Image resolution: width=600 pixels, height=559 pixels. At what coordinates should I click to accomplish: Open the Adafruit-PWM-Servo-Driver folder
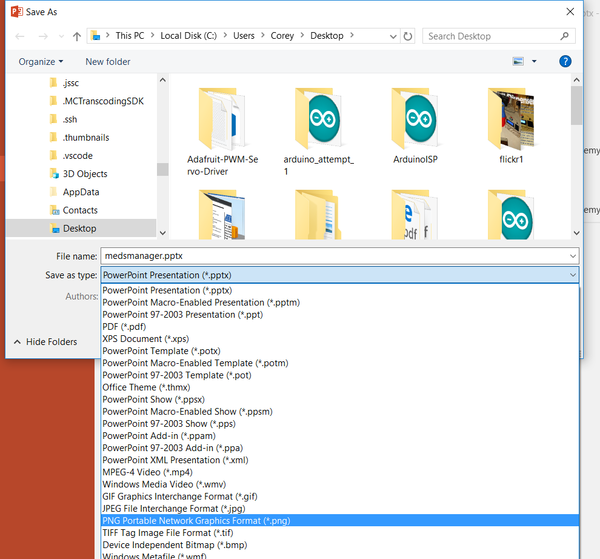(222, 132)
